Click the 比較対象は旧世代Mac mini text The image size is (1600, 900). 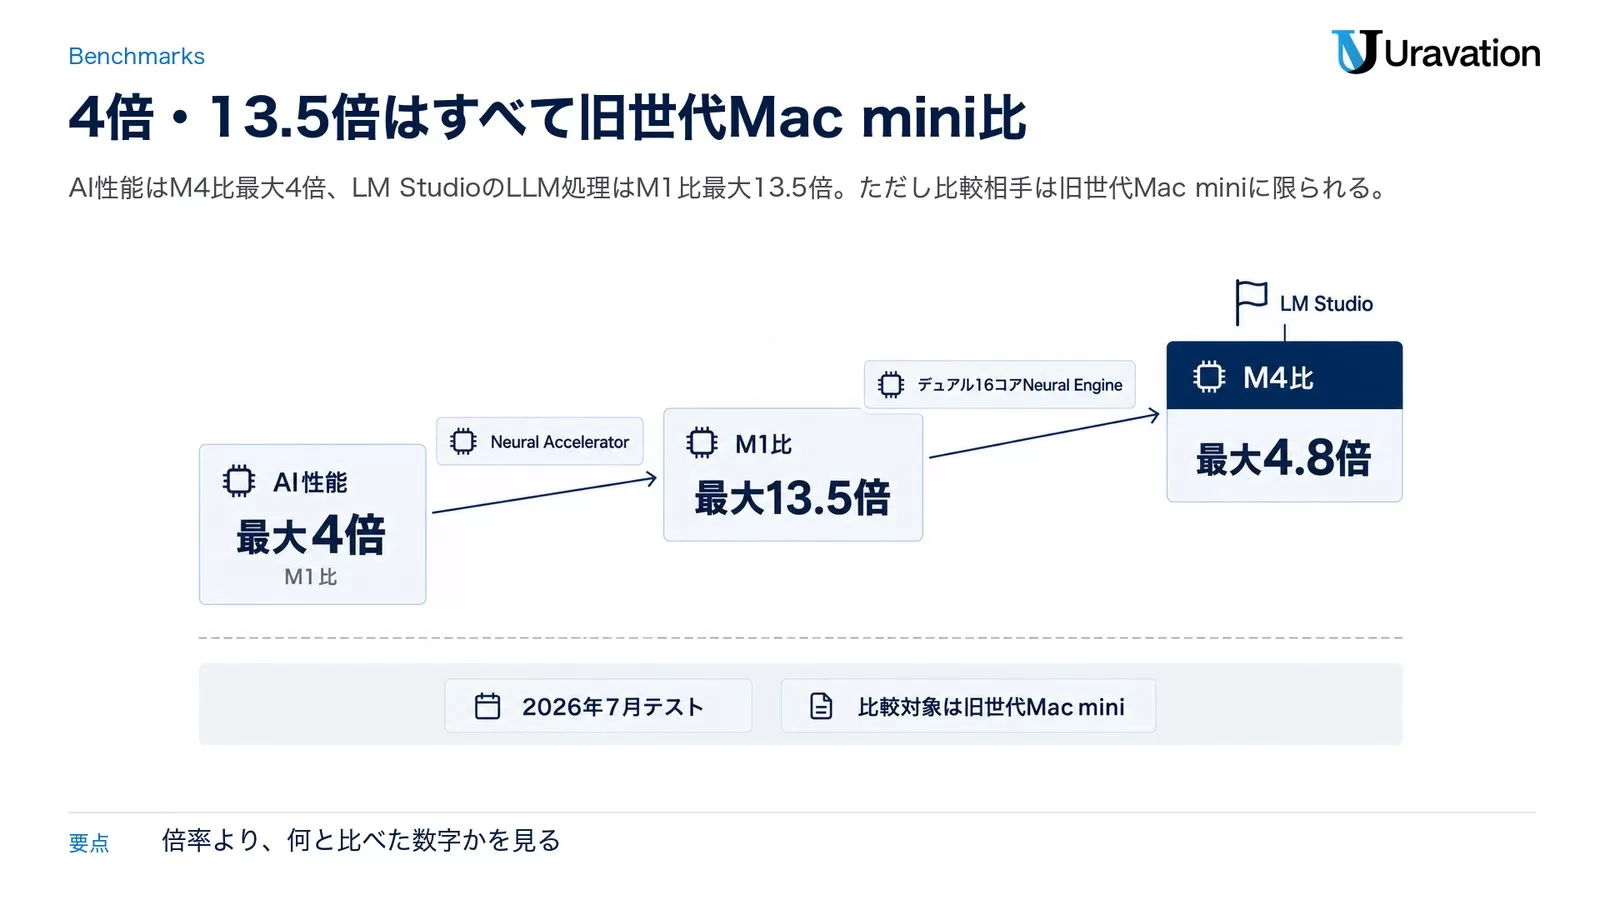pos(991,707)
